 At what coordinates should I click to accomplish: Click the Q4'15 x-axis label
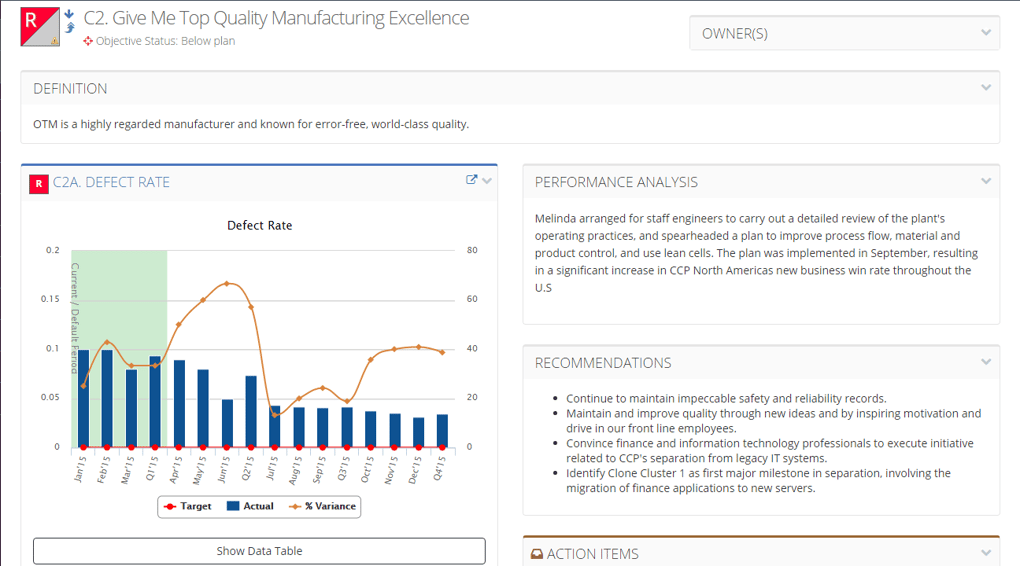point(440,468)
